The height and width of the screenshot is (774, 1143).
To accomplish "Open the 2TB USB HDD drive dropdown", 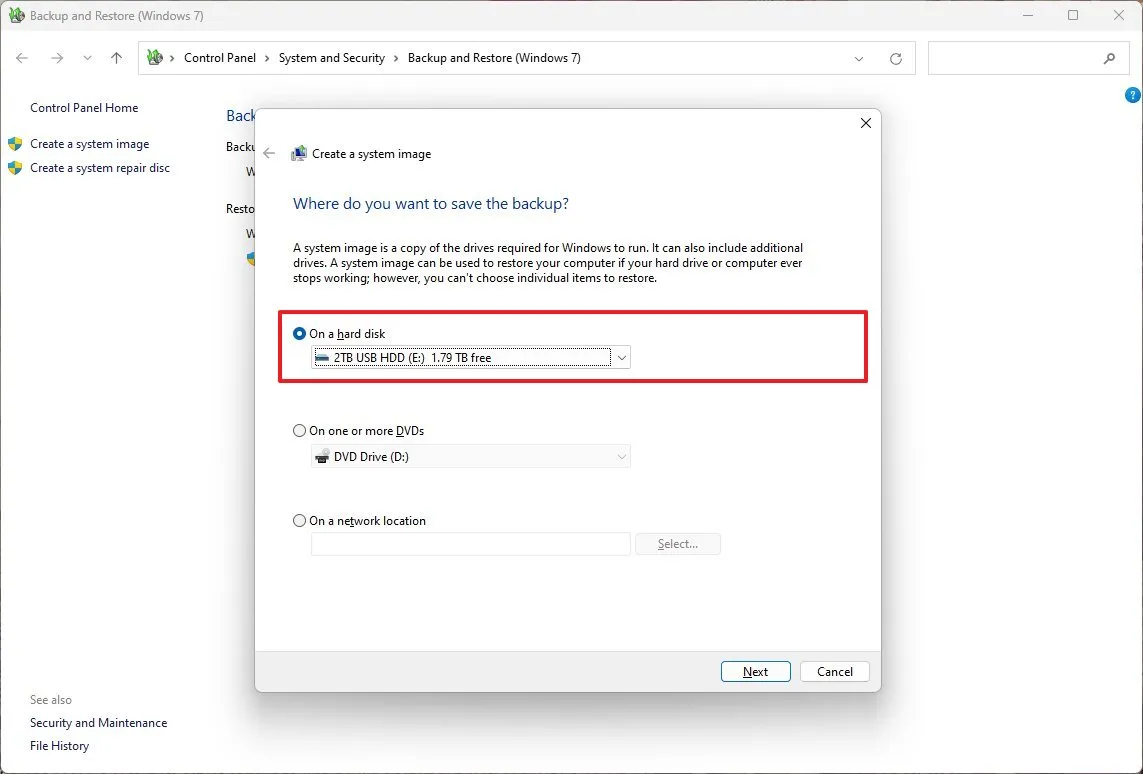I will click(622, 357).
